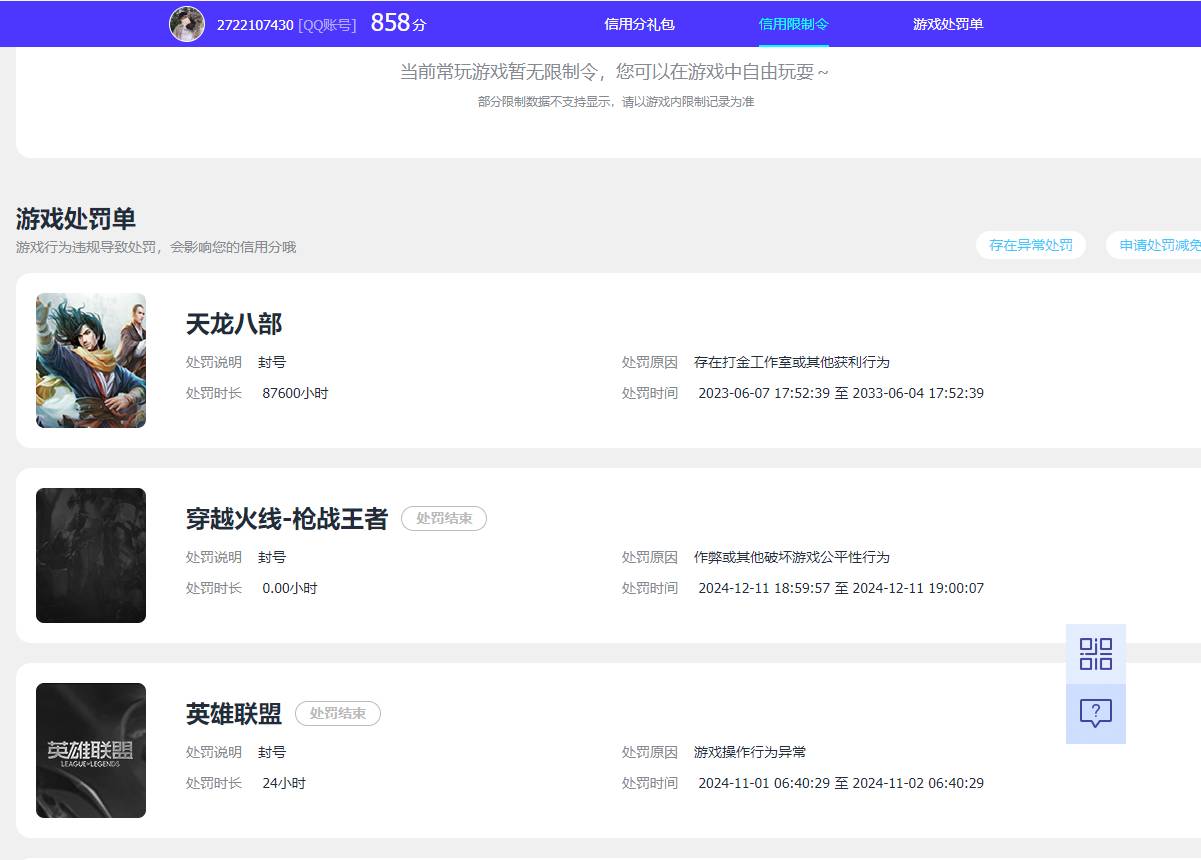
Task: Click the question mark feedback icon
Action: [1096, 712]
